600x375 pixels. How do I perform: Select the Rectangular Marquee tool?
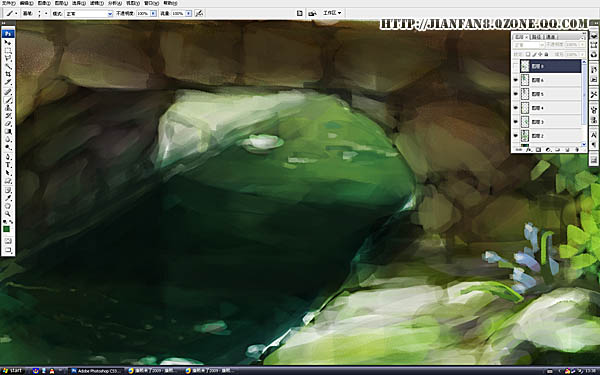[x=8, y=50]
